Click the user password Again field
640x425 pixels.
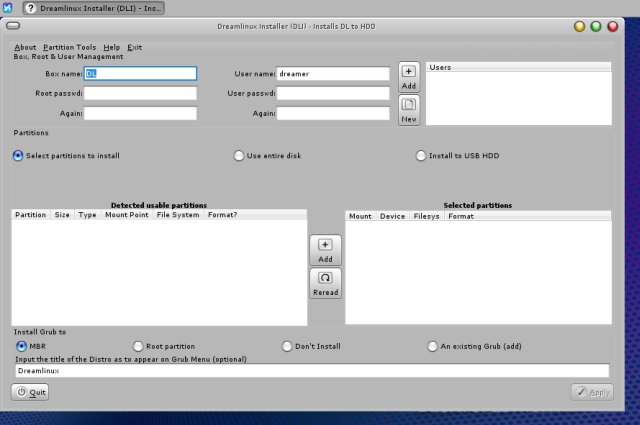[333, 113]
